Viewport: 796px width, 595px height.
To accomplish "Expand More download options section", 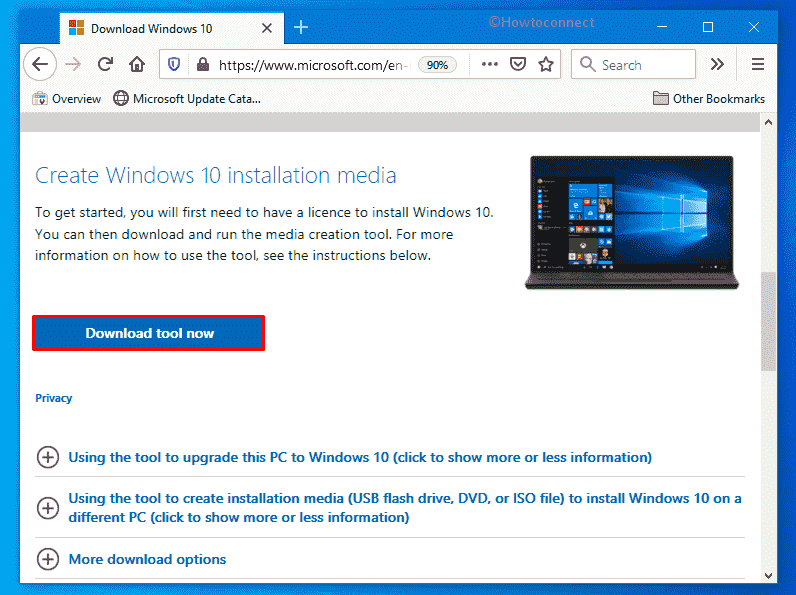I will coord(147,559).
